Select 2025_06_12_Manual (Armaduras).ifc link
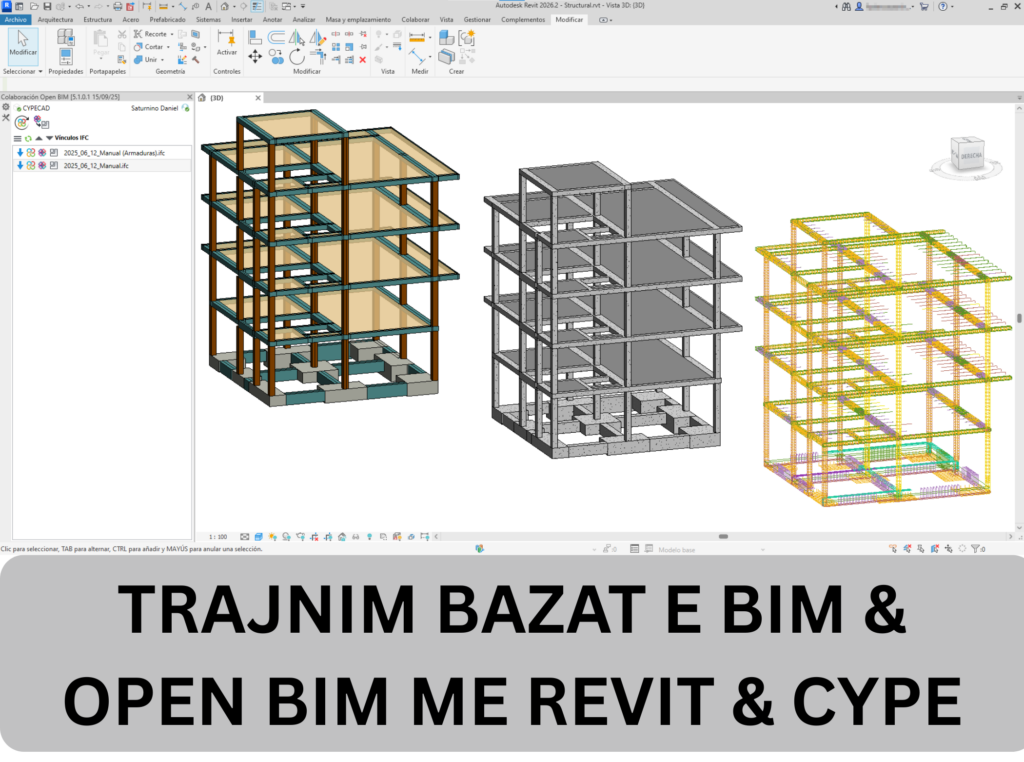 click(x=113, y=152)
